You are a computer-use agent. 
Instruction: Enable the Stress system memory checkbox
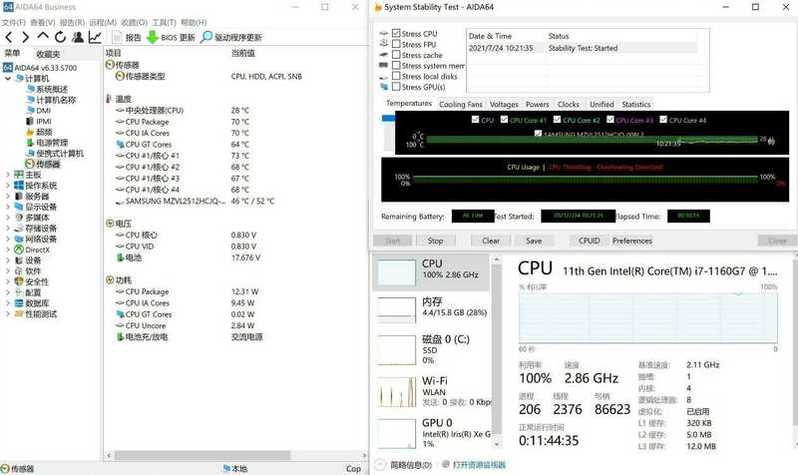coord(396,66)
